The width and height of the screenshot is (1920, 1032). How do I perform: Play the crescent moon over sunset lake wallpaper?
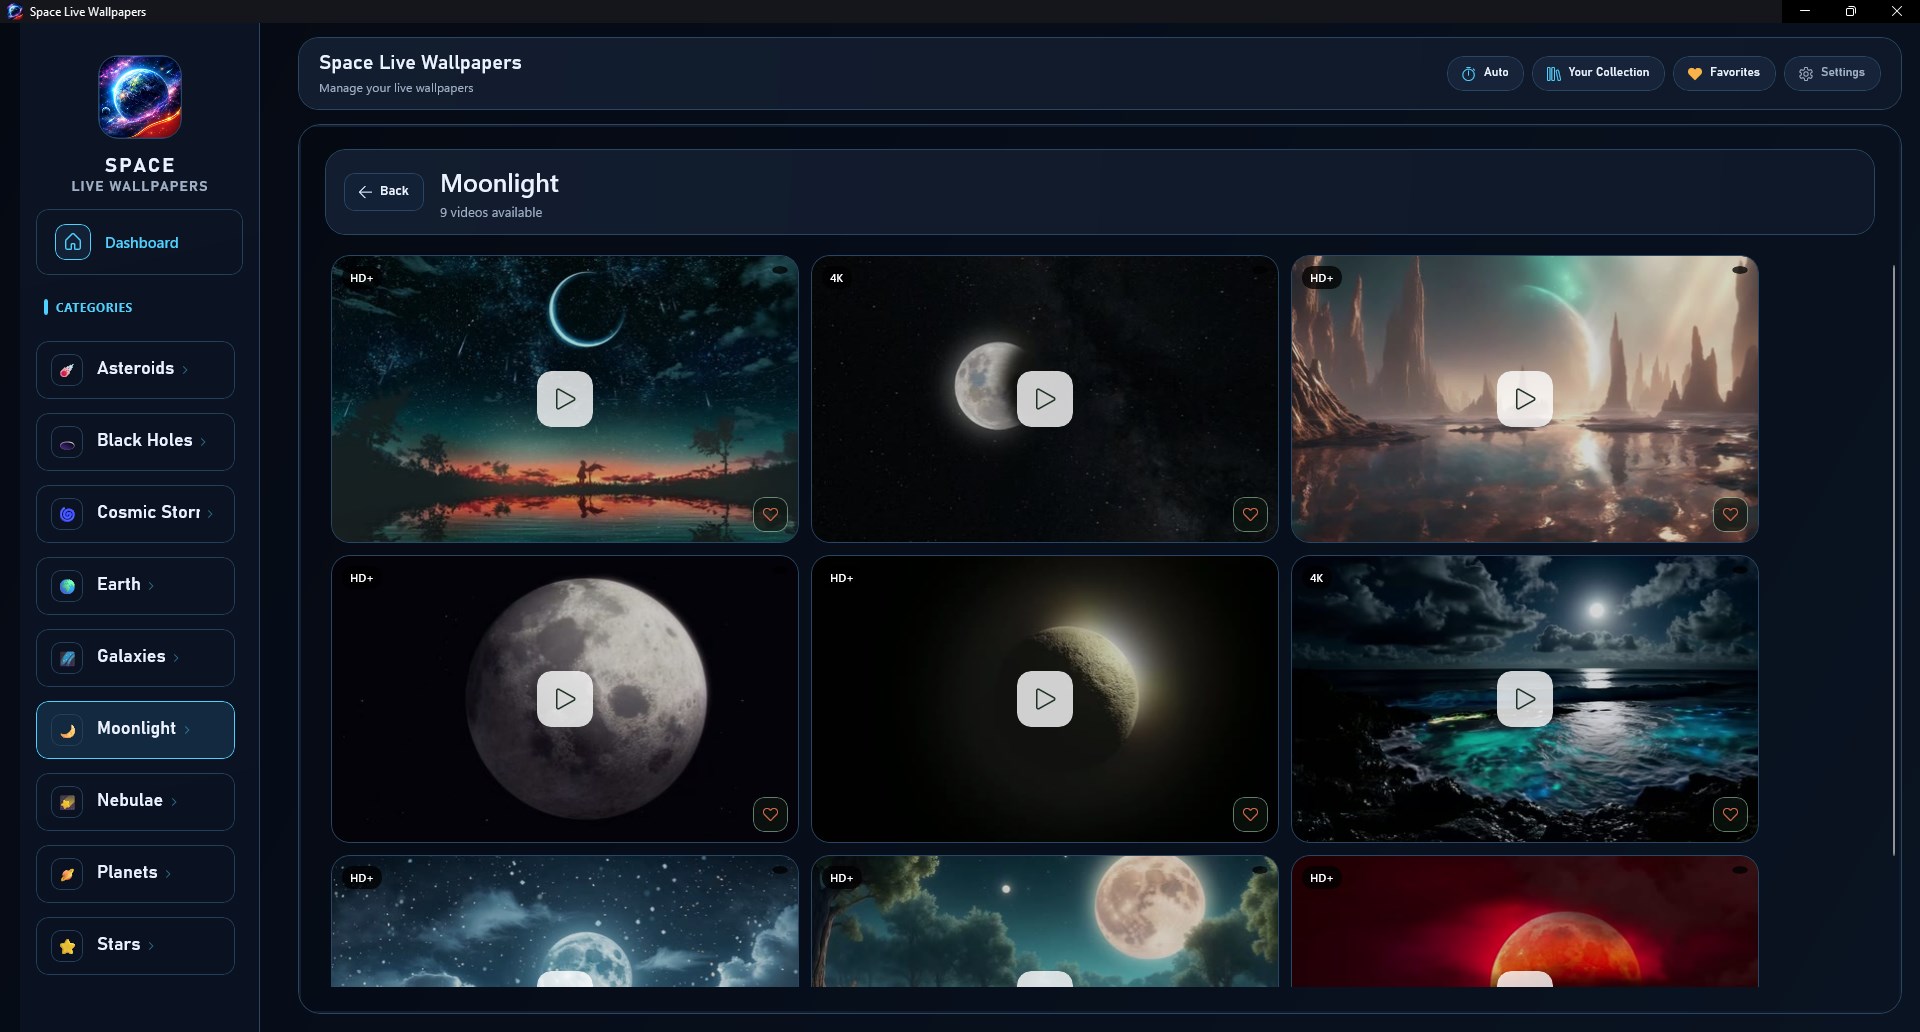565,399
